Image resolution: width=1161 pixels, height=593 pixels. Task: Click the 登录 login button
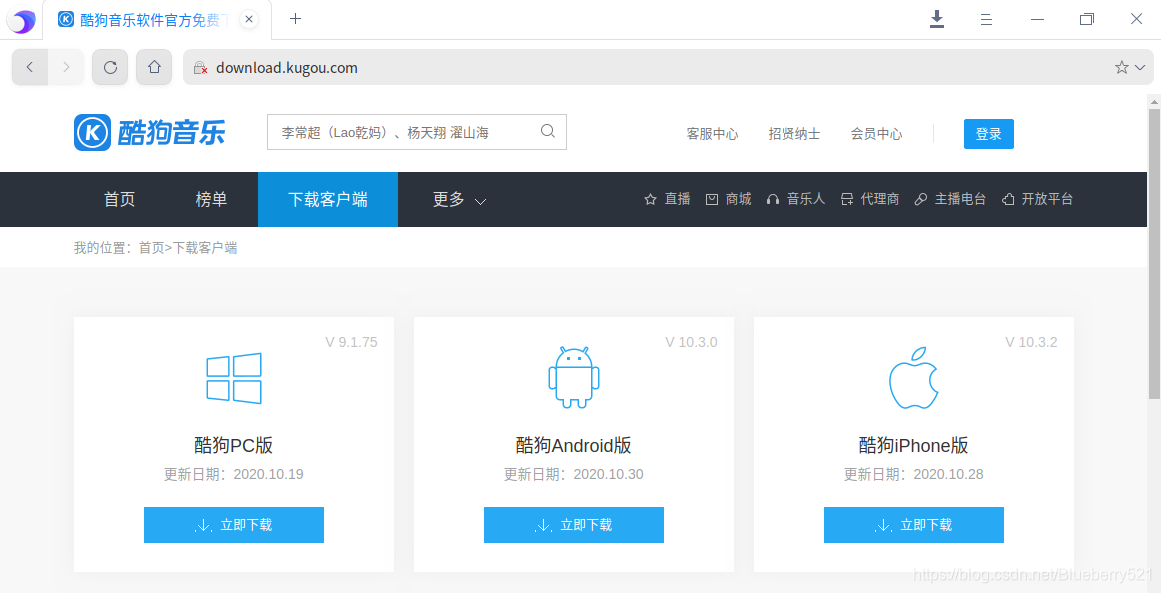pyautogui.click(x=988, y=134)
